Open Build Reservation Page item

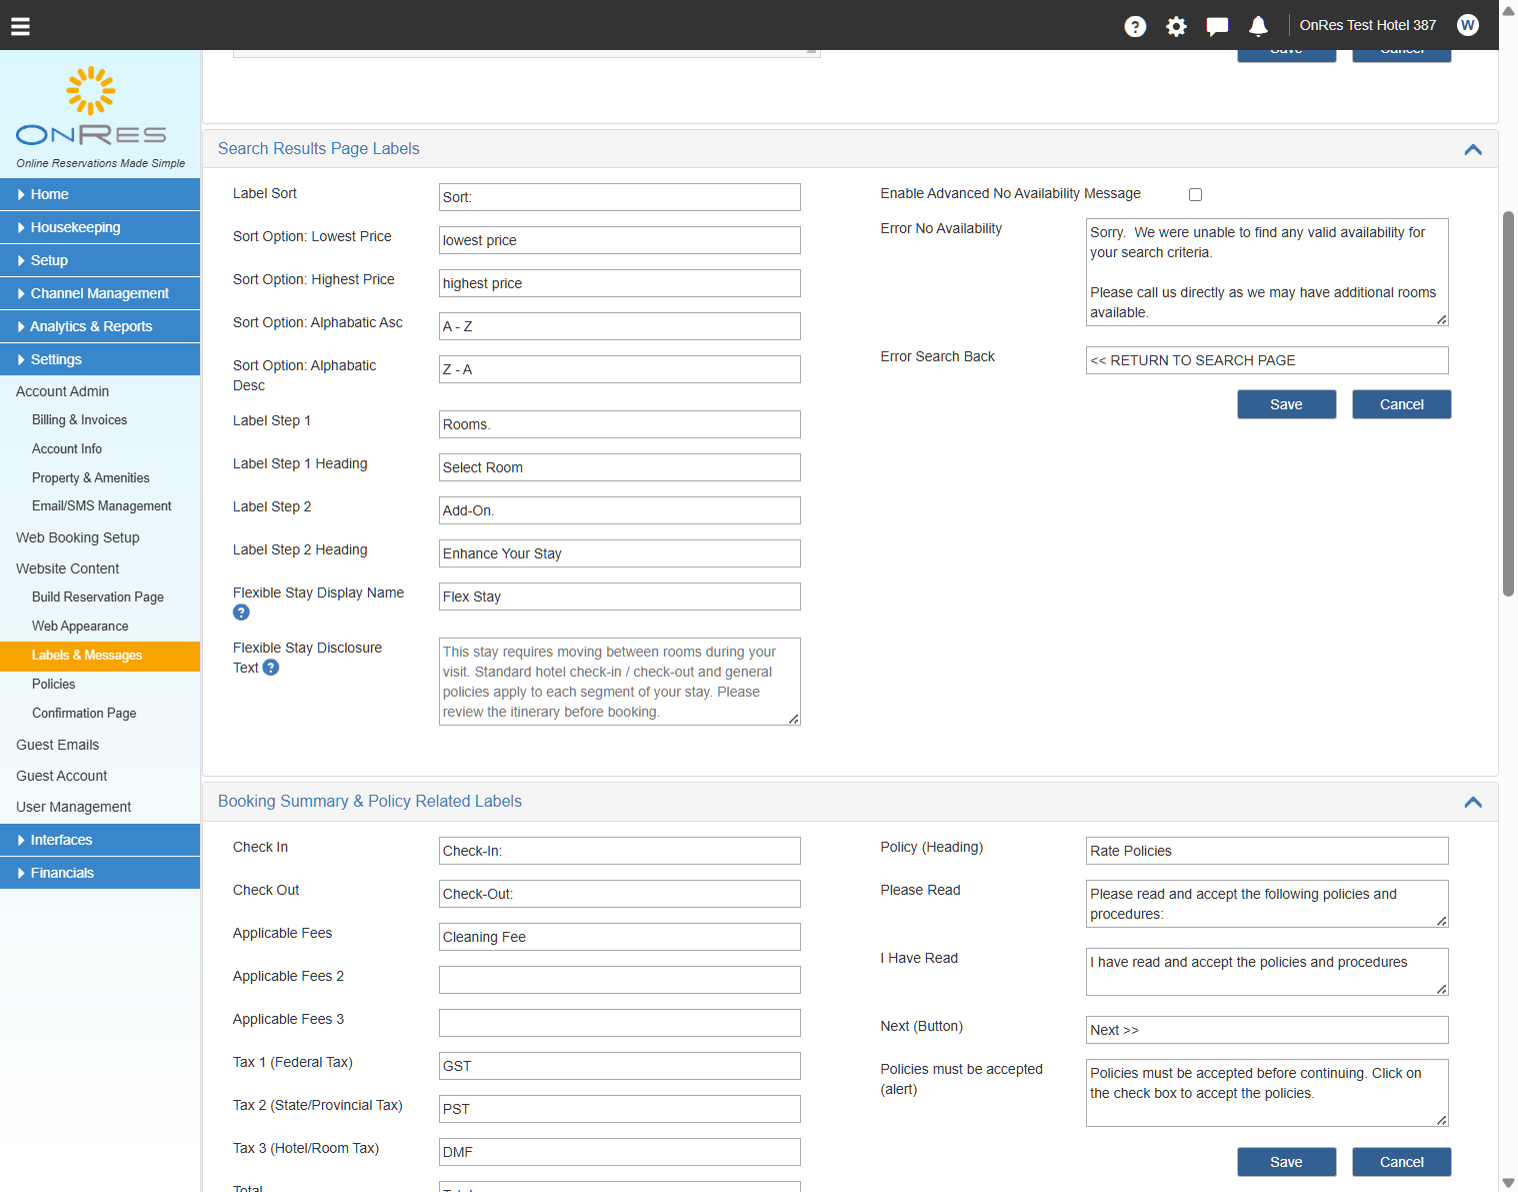[98, 597]
